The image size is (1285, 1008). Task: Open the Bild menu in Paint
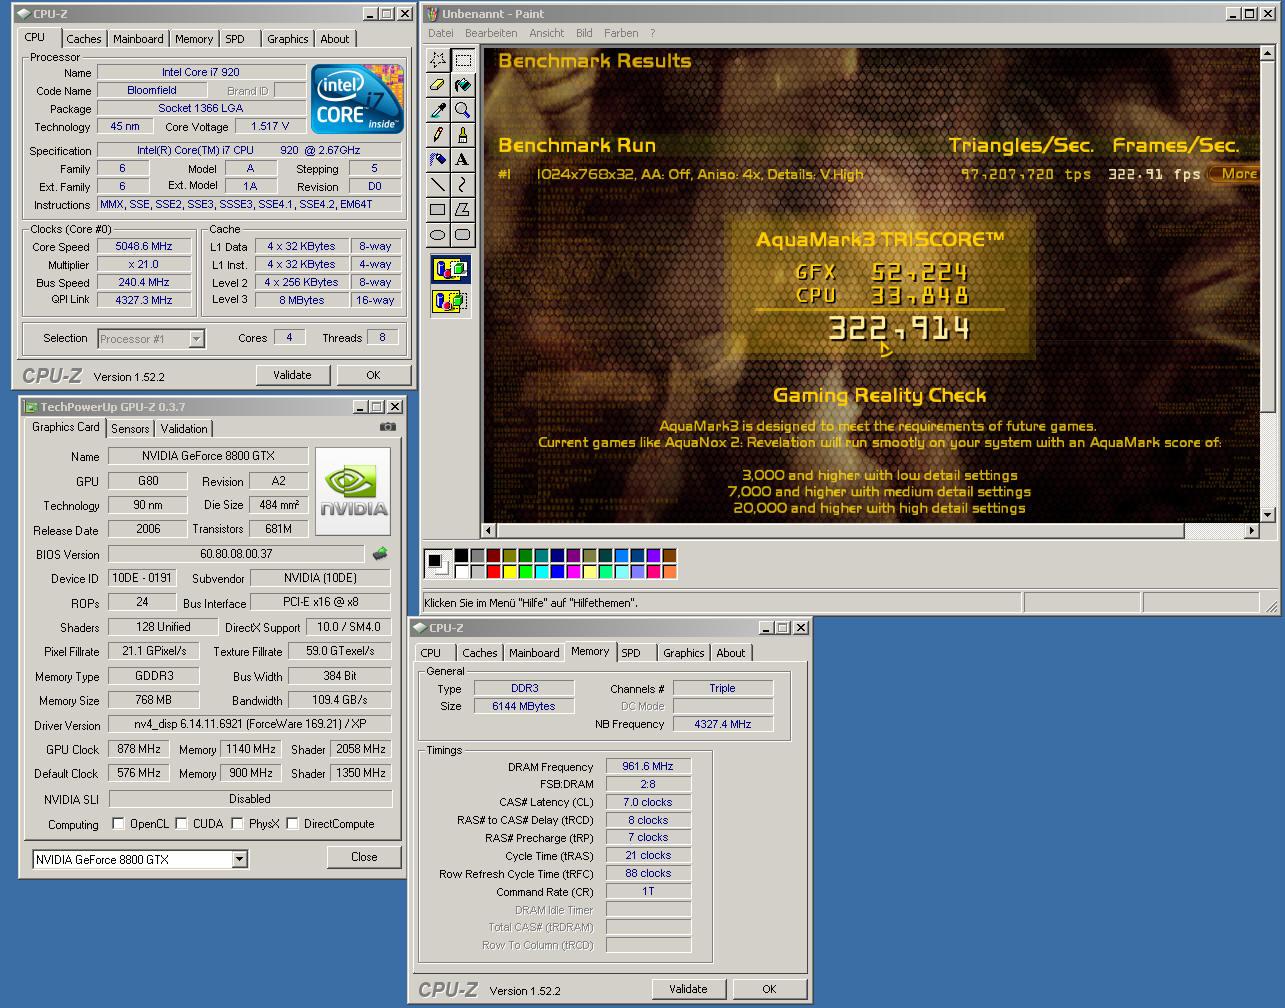tap(584, 33)
